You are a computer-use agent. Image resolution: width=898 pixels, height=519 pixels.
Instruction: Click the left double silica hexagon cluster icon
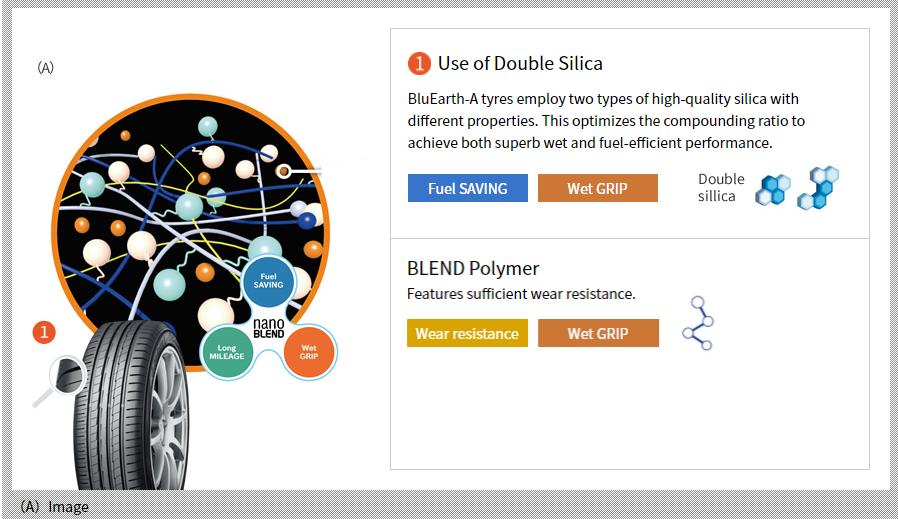point(773,190)
